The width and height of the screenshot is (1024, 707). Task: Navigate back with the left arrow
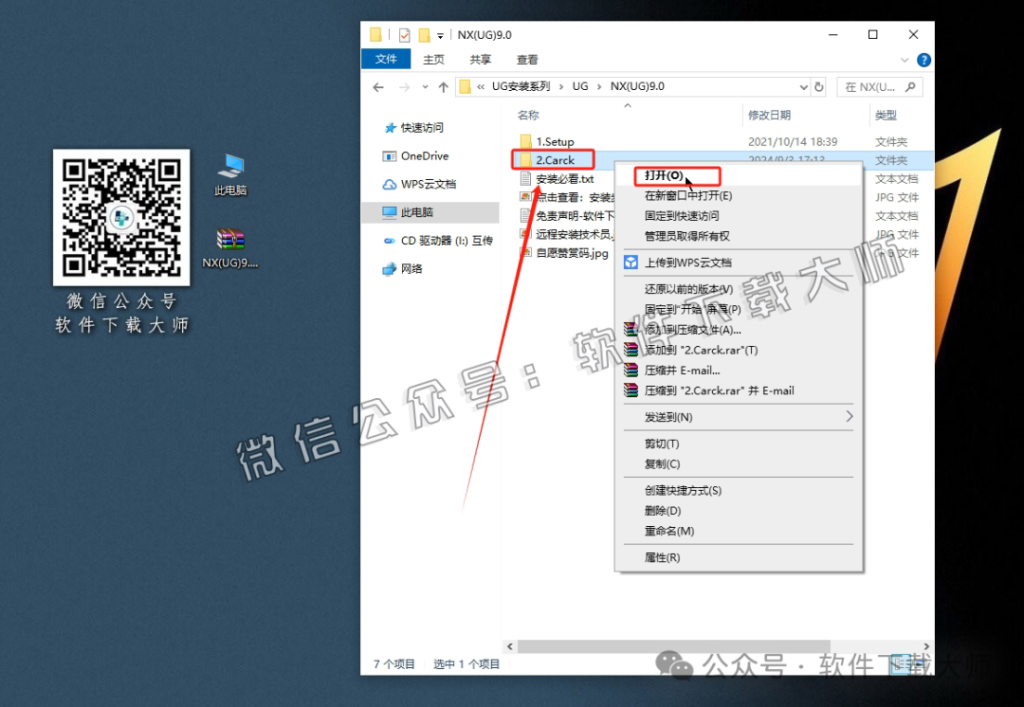point(378,87)
